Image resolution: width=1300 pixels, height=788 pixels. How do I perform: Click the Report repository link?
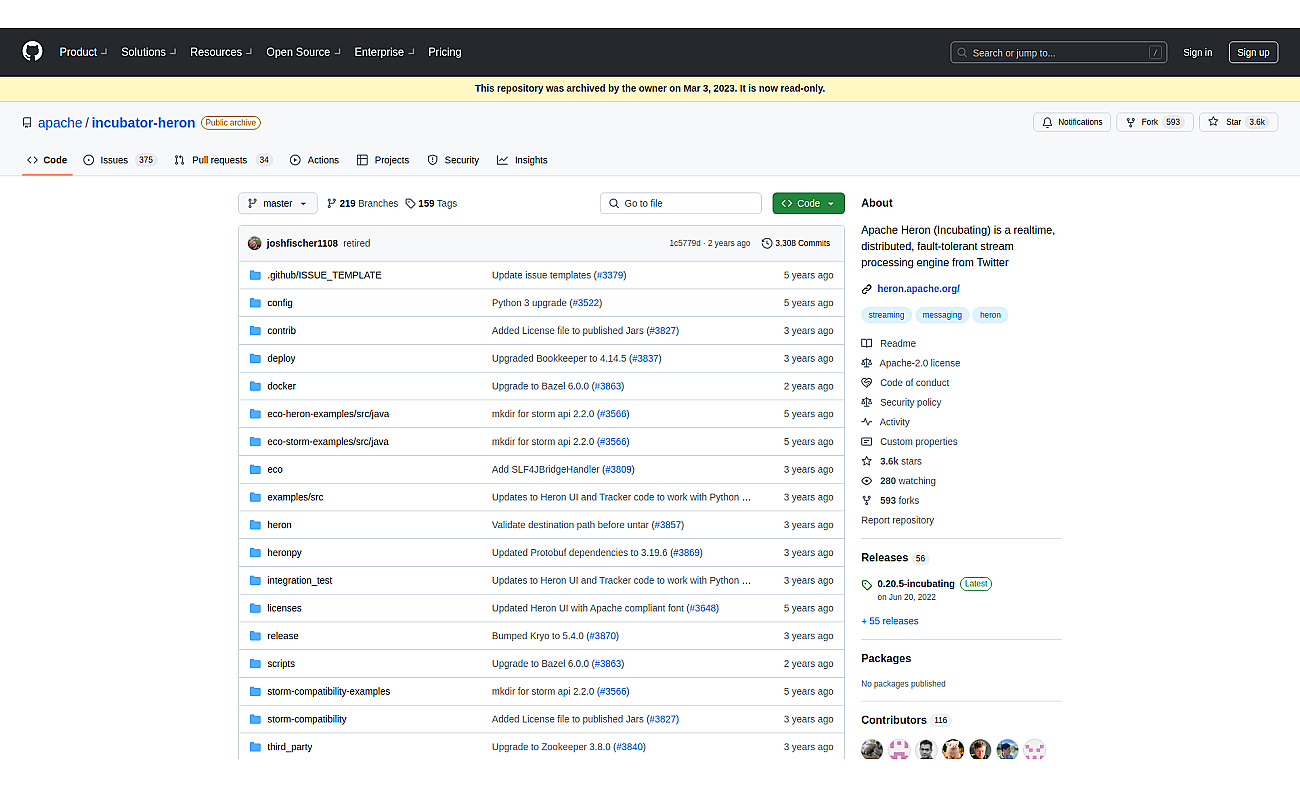(x=898, y=520)
